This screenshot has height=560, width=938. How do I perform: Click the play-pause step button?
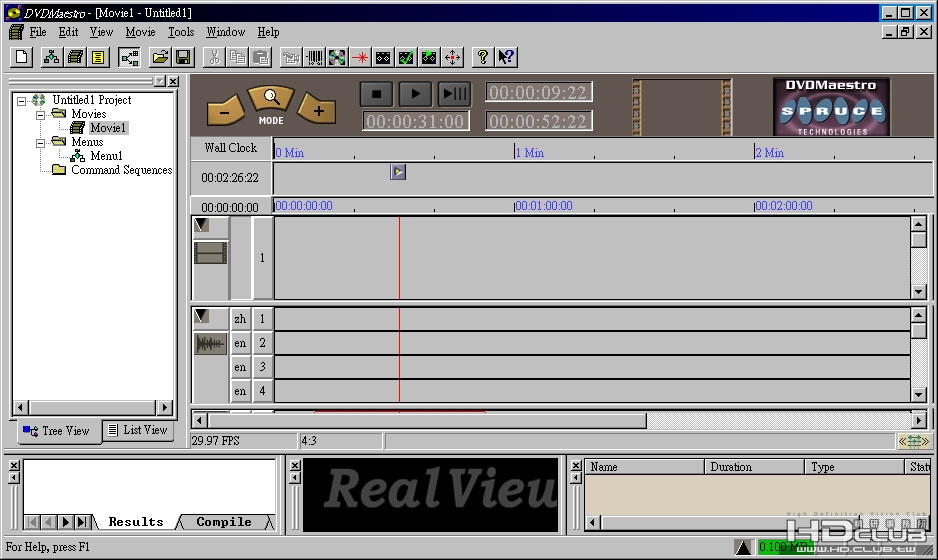(x=454, y=94)
